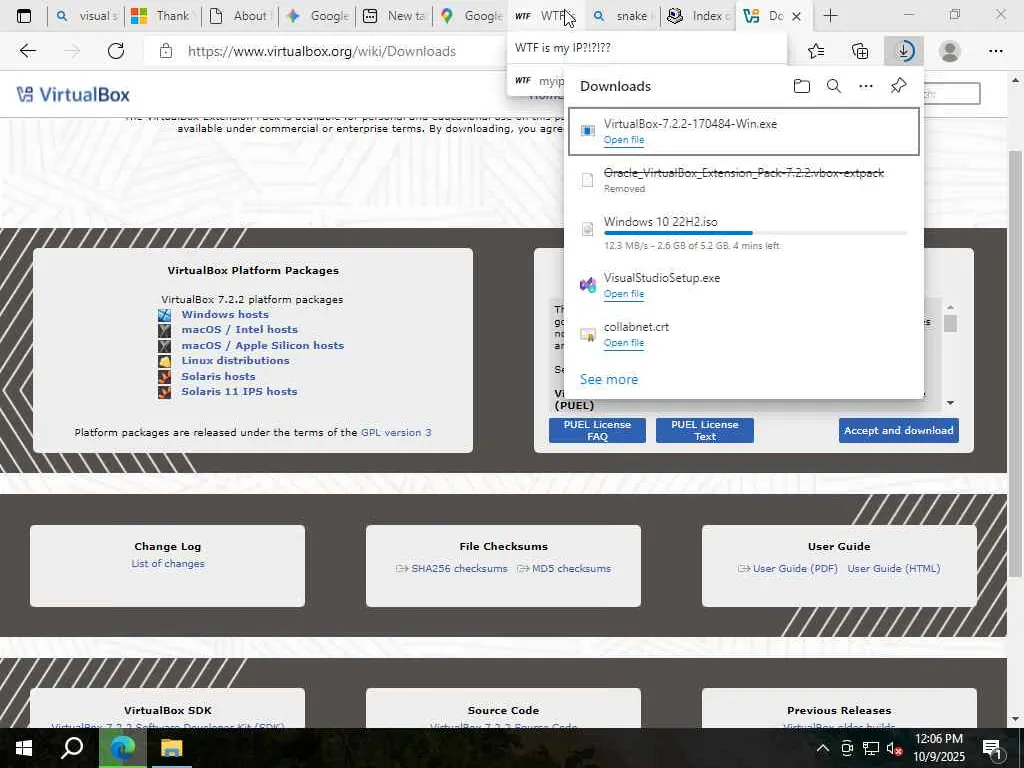Viewport: 1024px width, 768px height.
Task: Search downloads with magnifier icon
Action: [x=834, y=86]
